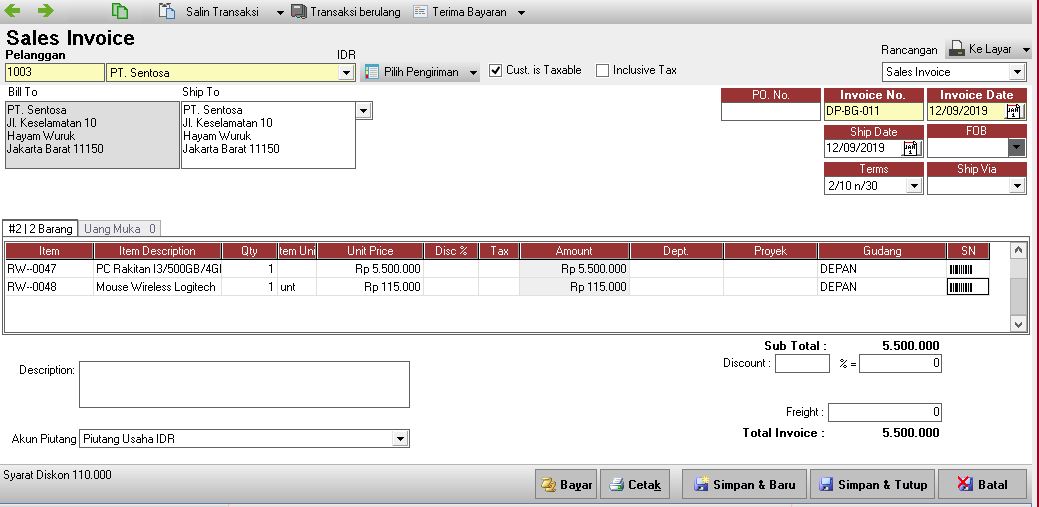
Task: Click the Description text box
Action: [x=245, y=384]
